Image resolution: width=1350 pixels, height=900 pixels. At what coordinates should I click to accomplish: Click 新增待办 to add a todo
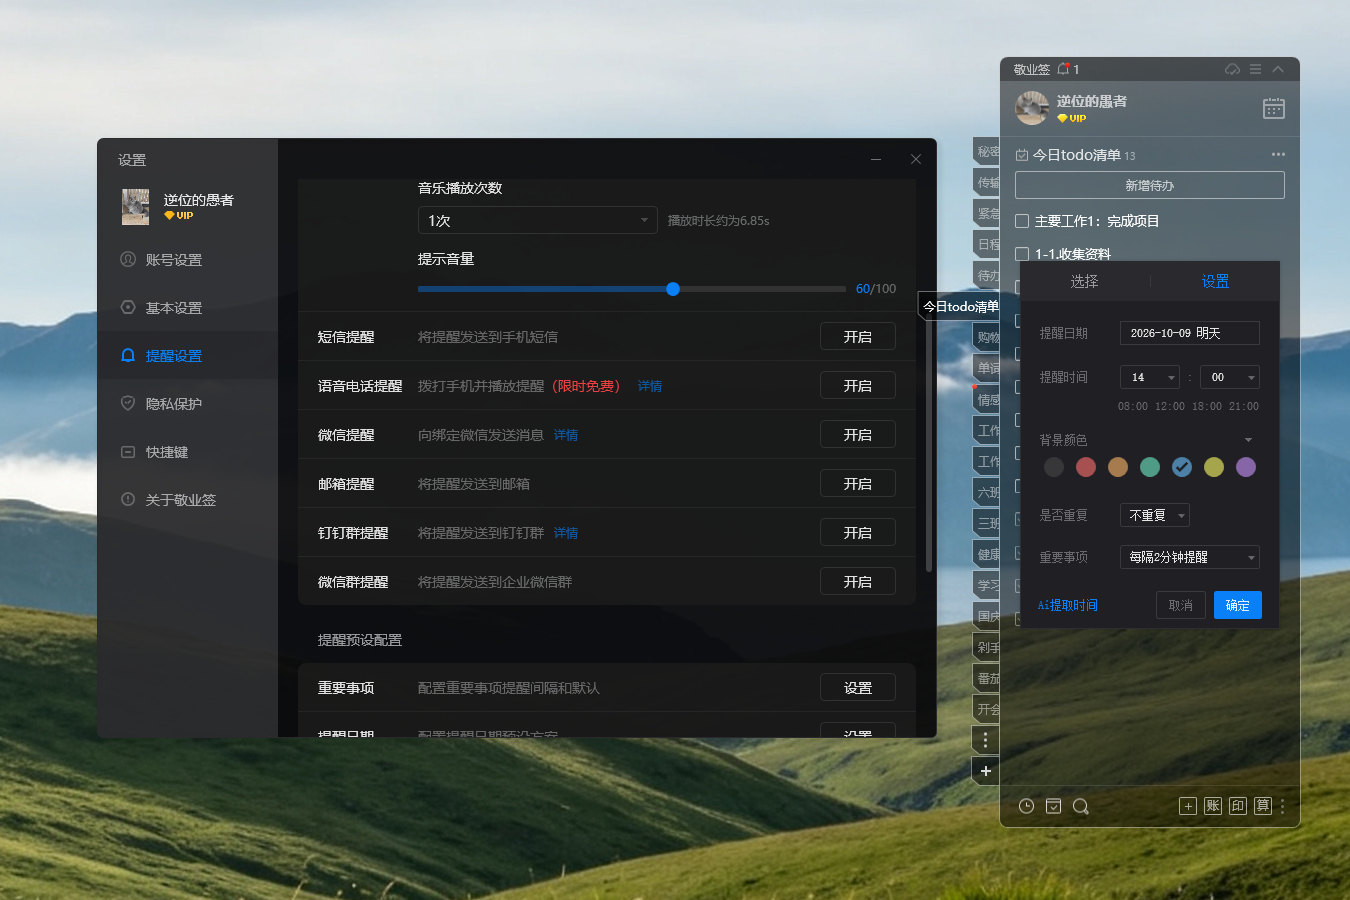tap(1150, 185)
